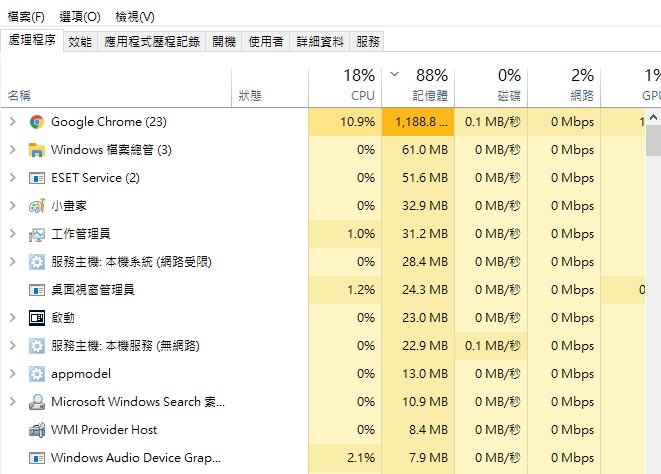Click the 8.4 MB memory value
This screenshot has height=474, width=661.
tap(428, 430)
